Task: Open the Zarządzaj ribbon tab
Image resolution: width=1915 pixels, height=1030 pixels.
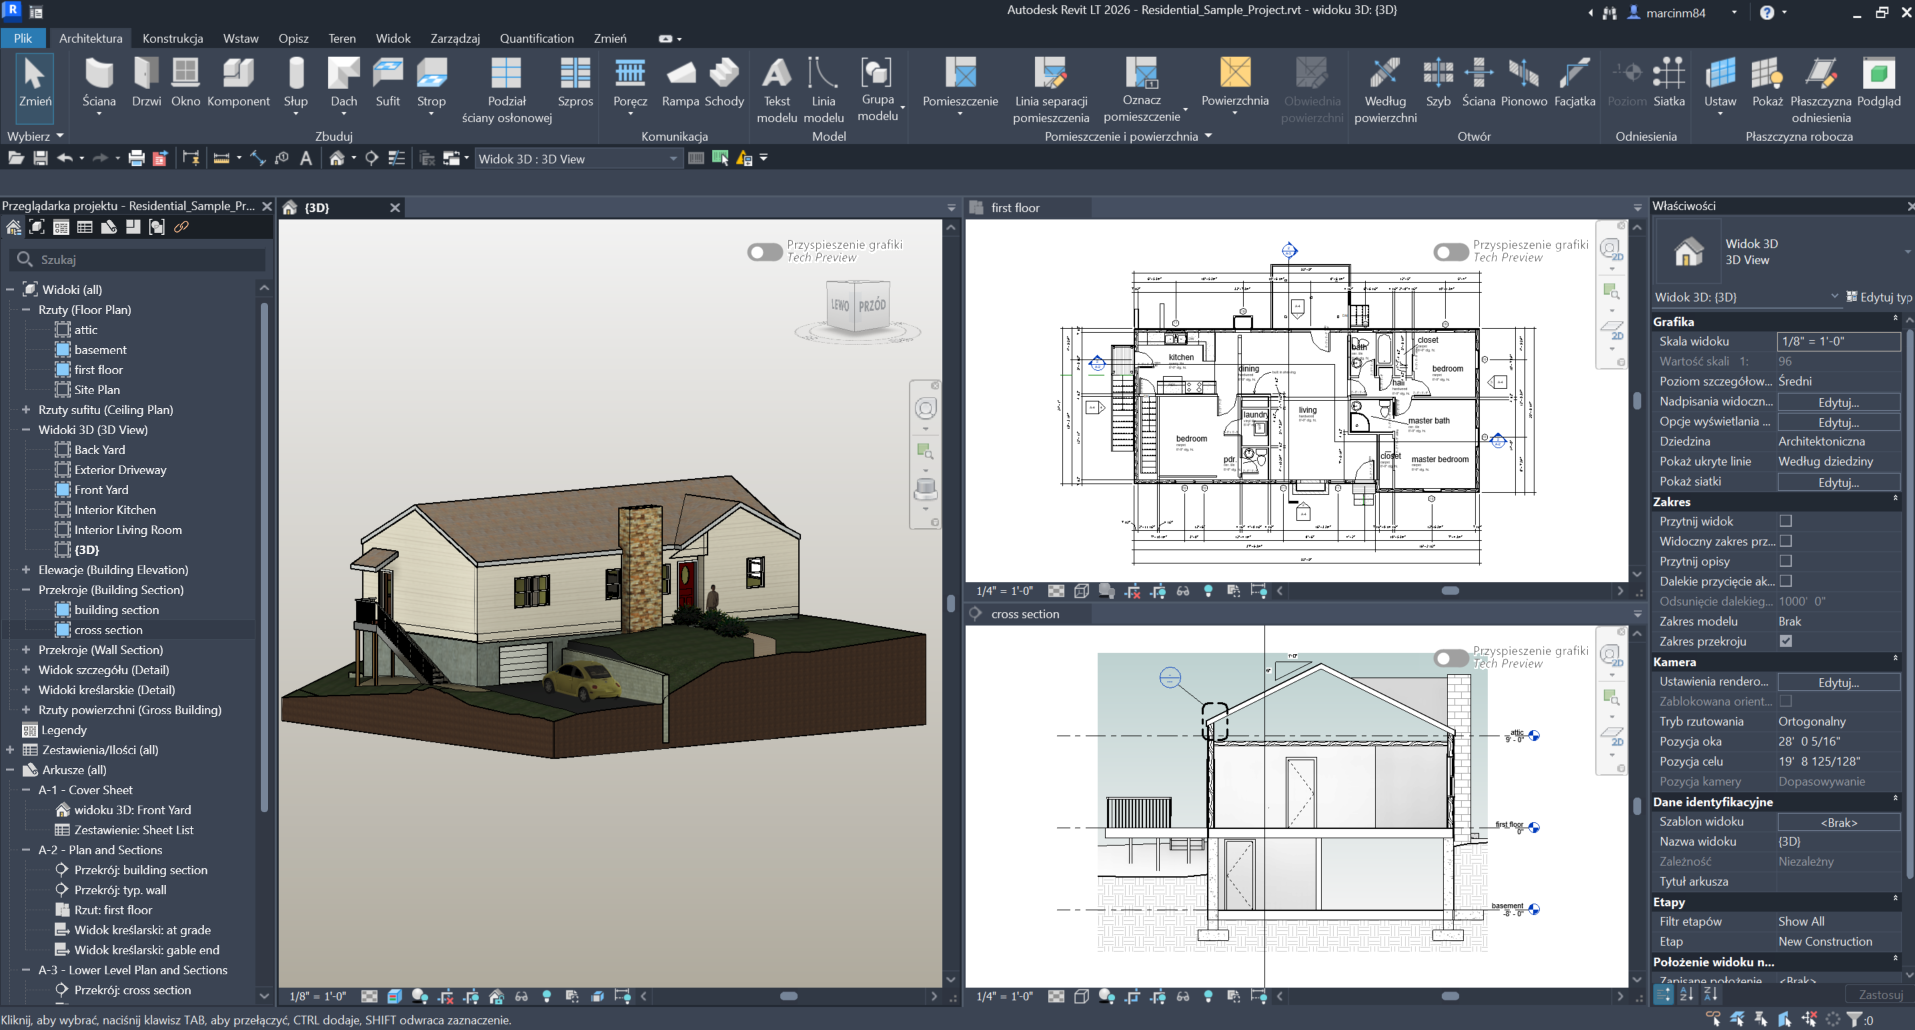Action: pos(455,38)
